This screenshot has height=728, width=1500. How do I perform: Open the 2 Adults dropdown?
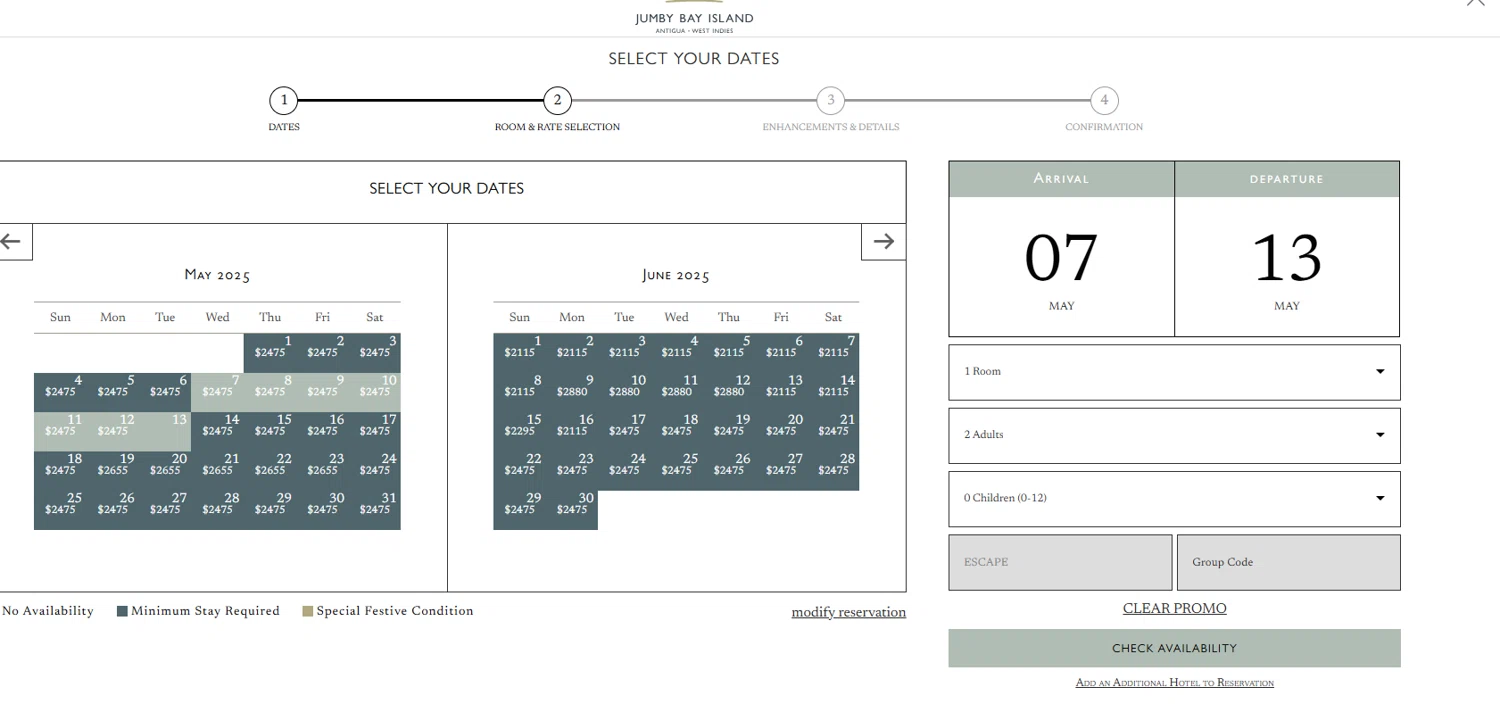(x=1174, y=435)
